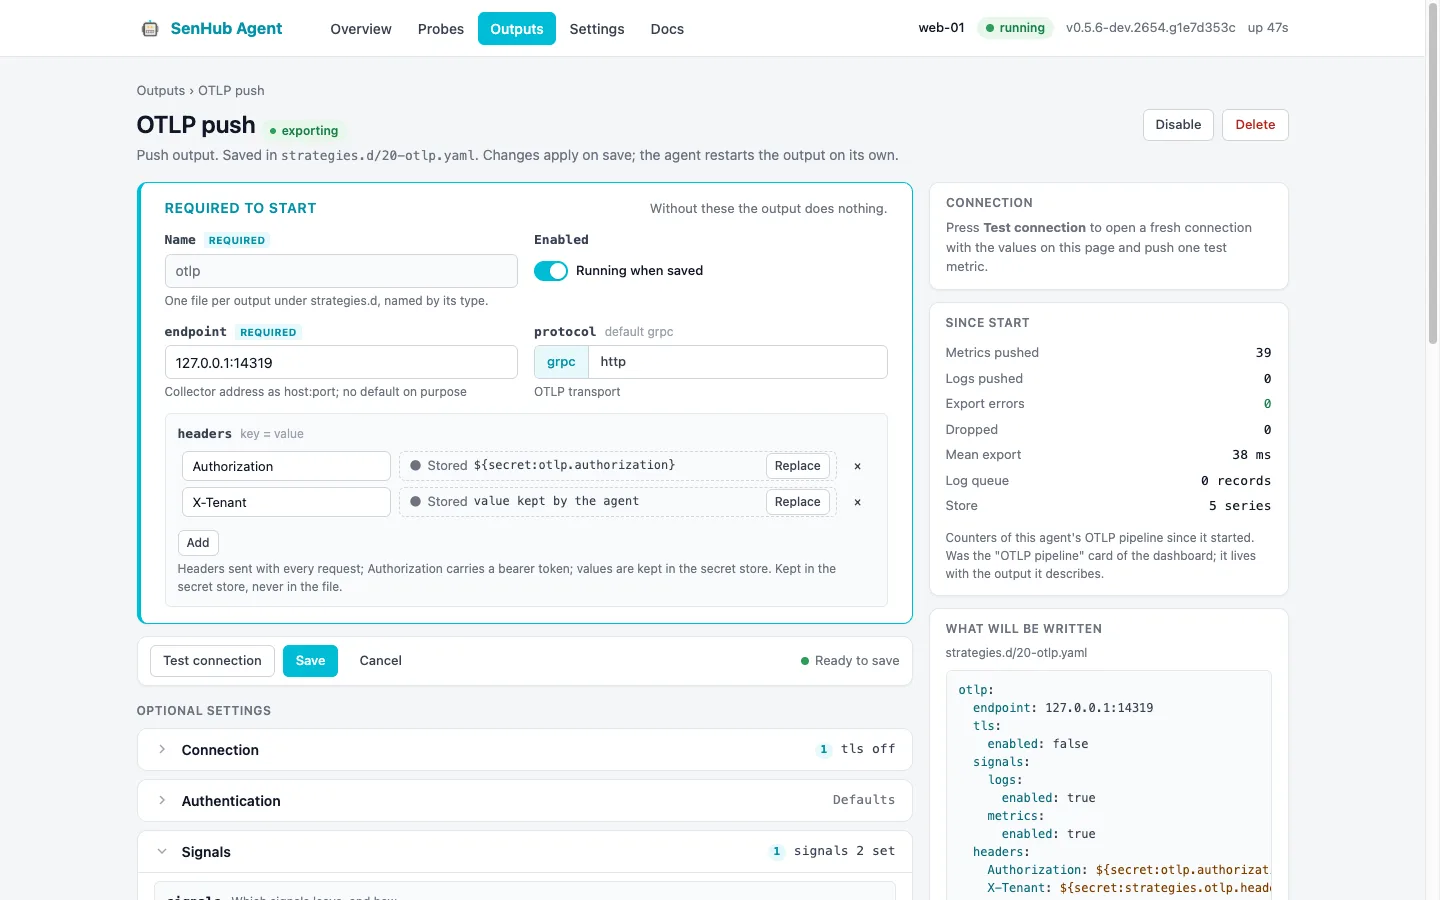Open the Docs tab
This screenshot has width=1440, height=900.
[x=667, y=29]
